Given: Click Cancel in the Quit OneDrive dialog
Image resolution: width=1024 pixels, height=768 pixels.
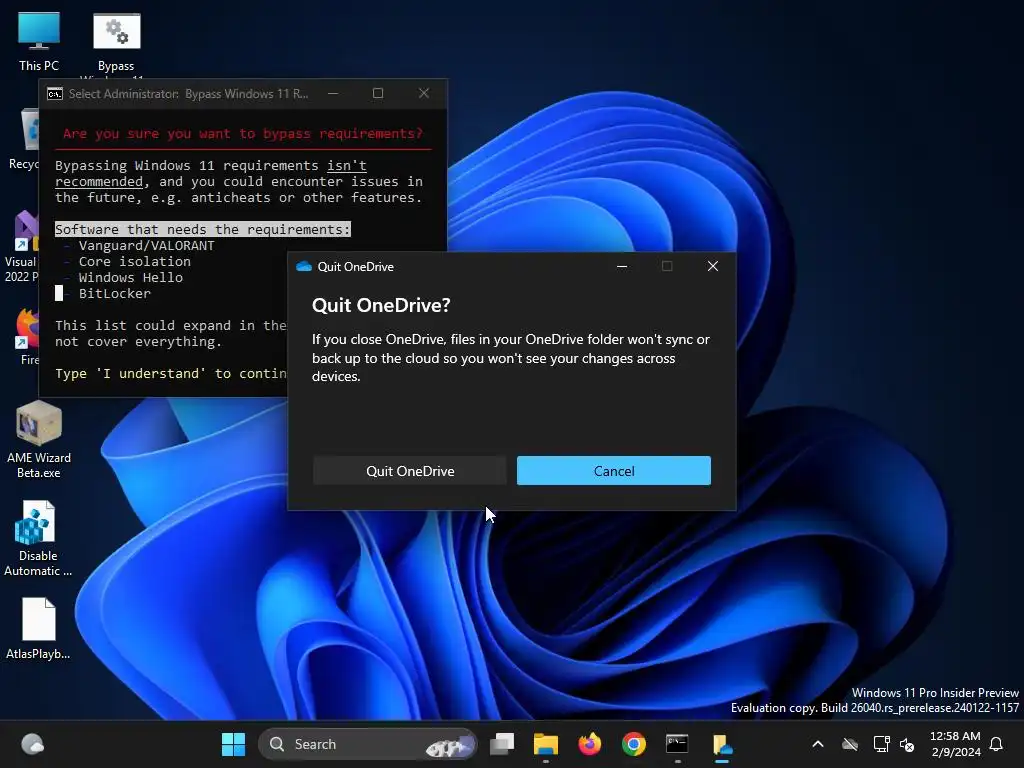Looking at the screenshot, I should 613,471.
